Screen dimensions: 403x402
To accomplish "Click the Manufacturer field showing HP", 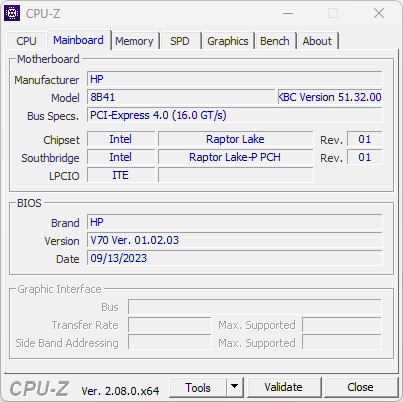I will (235, 79).
